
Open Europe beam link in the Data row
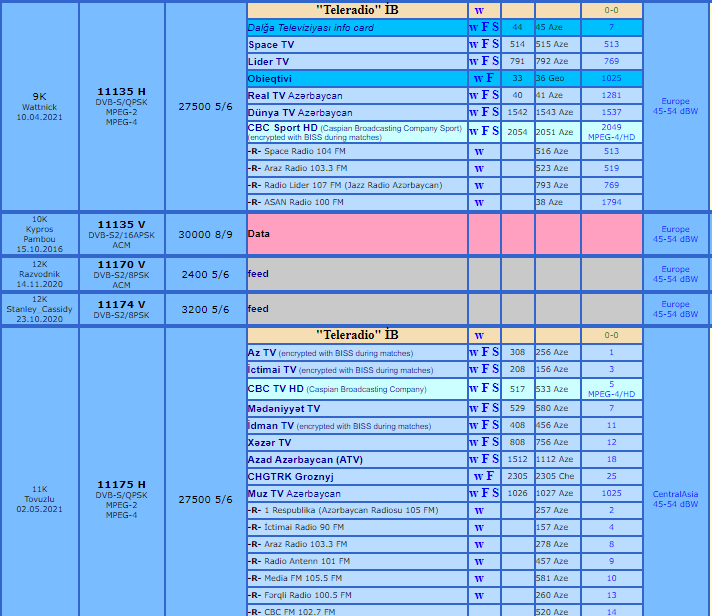(675, 234)
